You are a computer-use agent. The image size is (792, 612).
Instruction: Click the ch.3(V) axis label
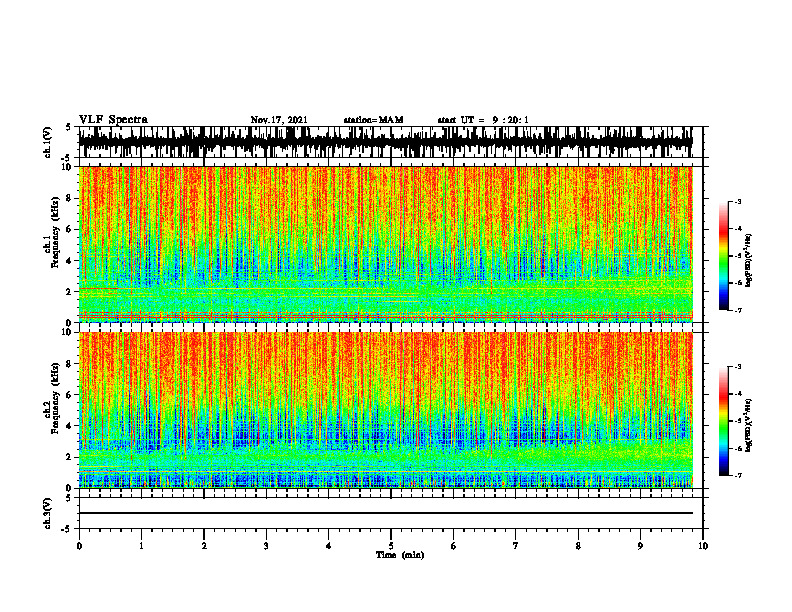coord(48,513)
